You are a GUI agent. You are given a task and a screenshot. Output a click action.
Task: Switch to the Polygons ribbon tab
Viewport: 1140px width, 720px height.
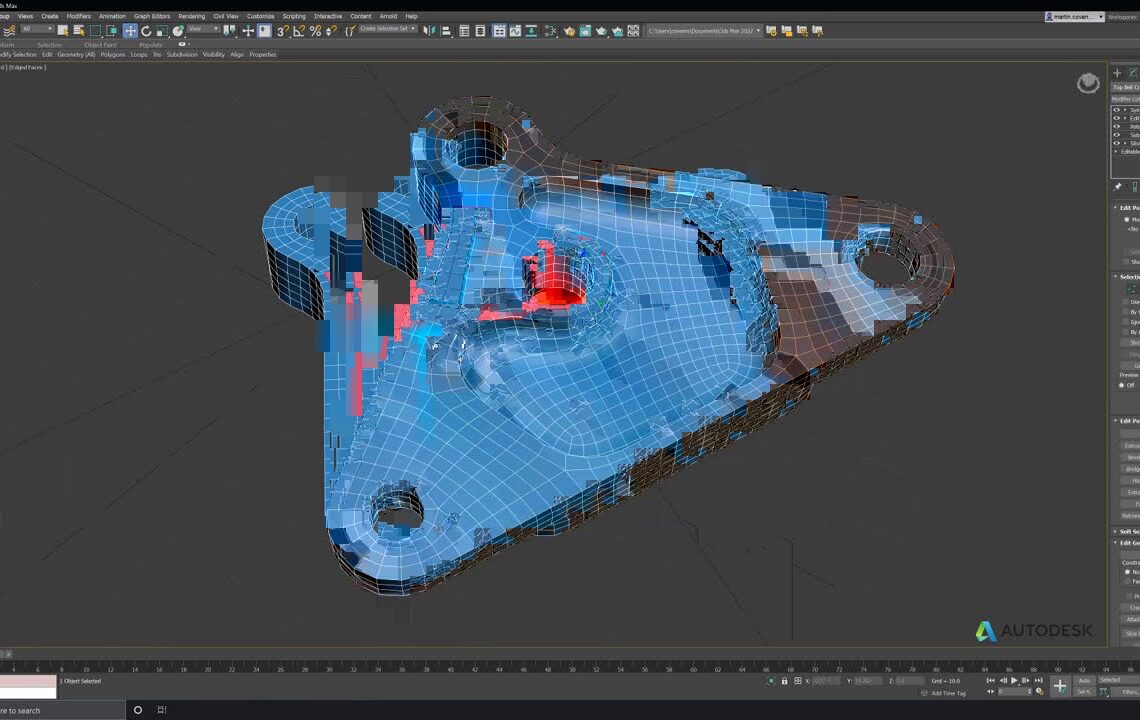(113, 54)
